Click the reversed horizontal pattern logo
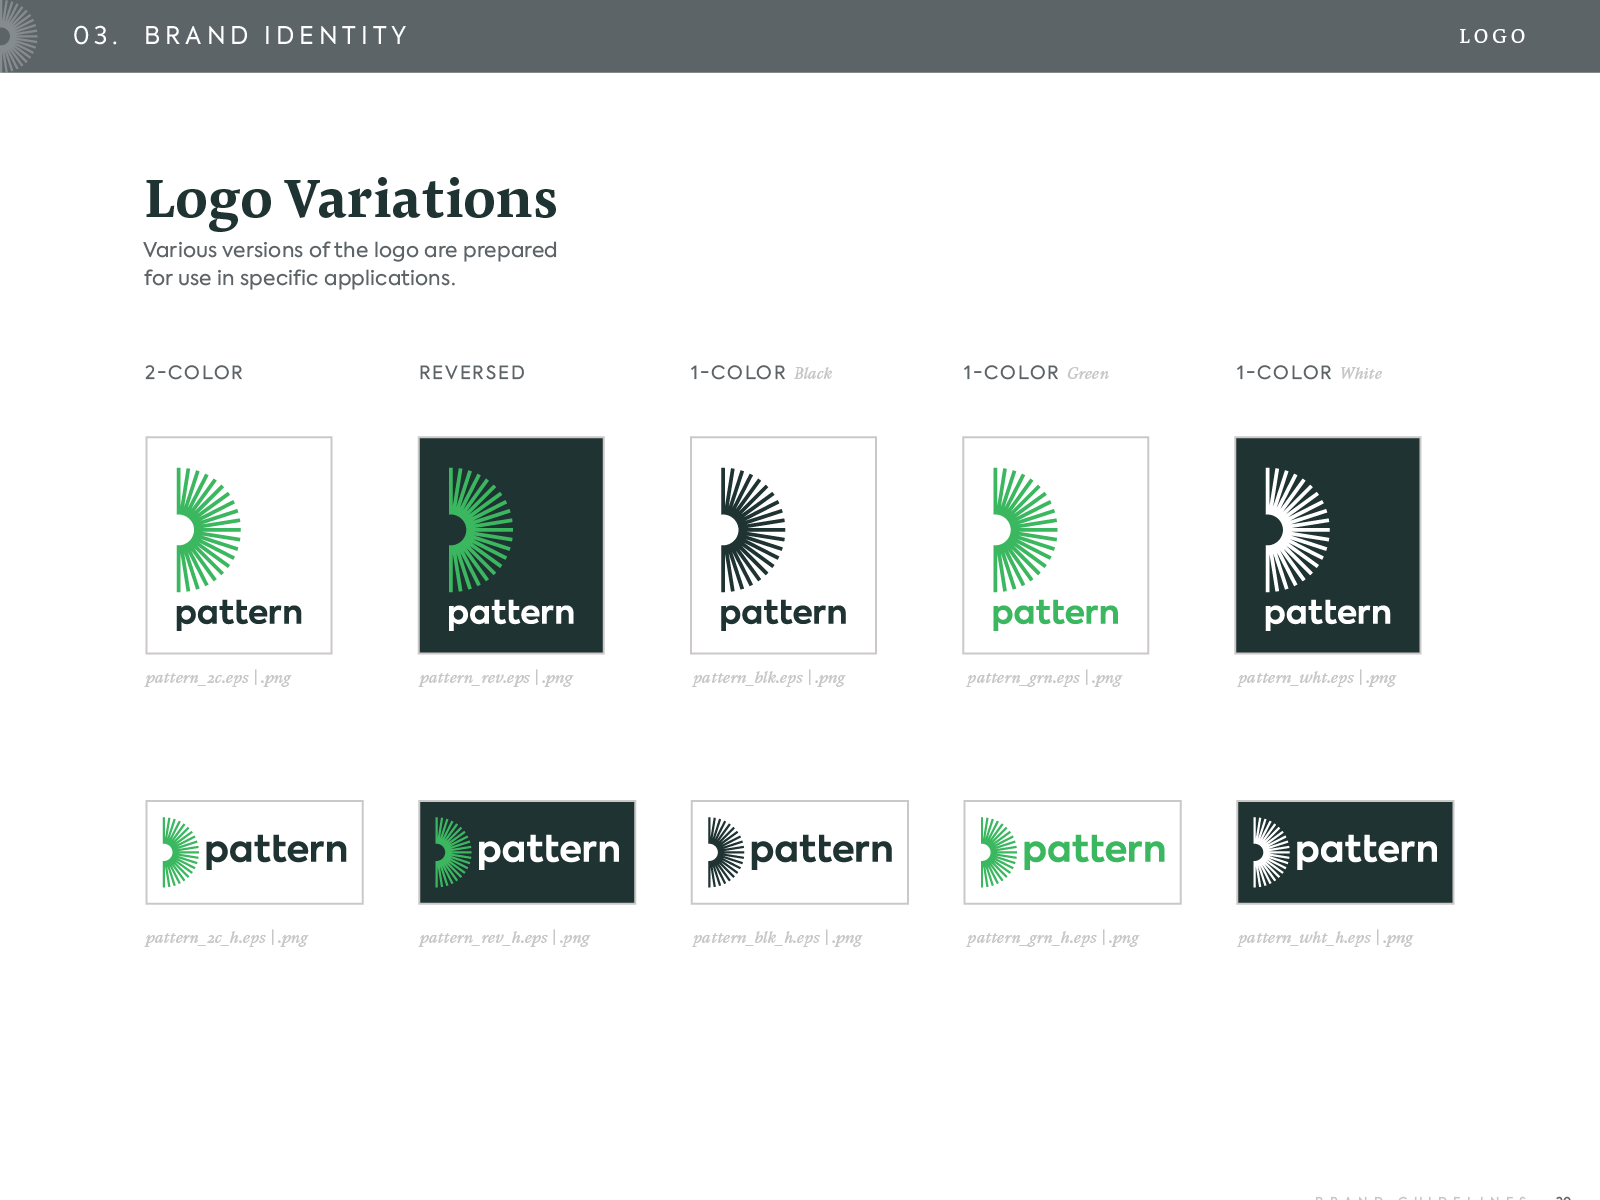This screenshot has width=1600, height=1200. click(527, 852)
